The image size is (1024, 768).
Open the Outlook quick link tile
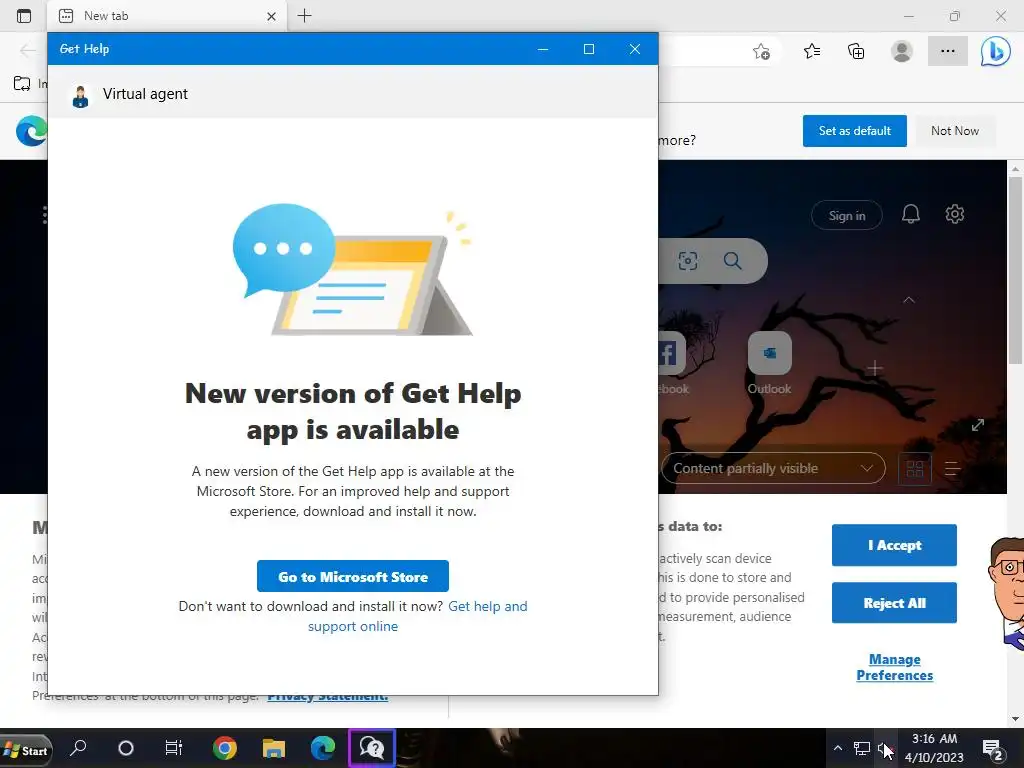[769, 363]
